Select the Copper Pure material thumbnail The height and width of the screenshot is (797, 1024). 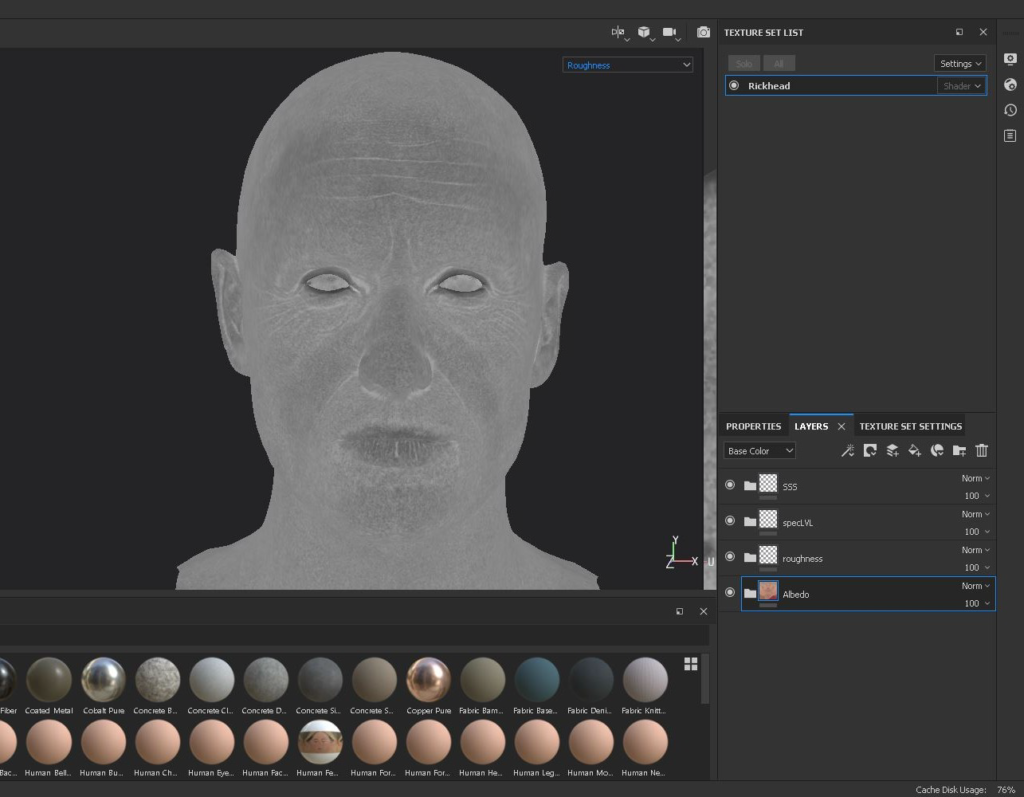[x=429, y=680]
